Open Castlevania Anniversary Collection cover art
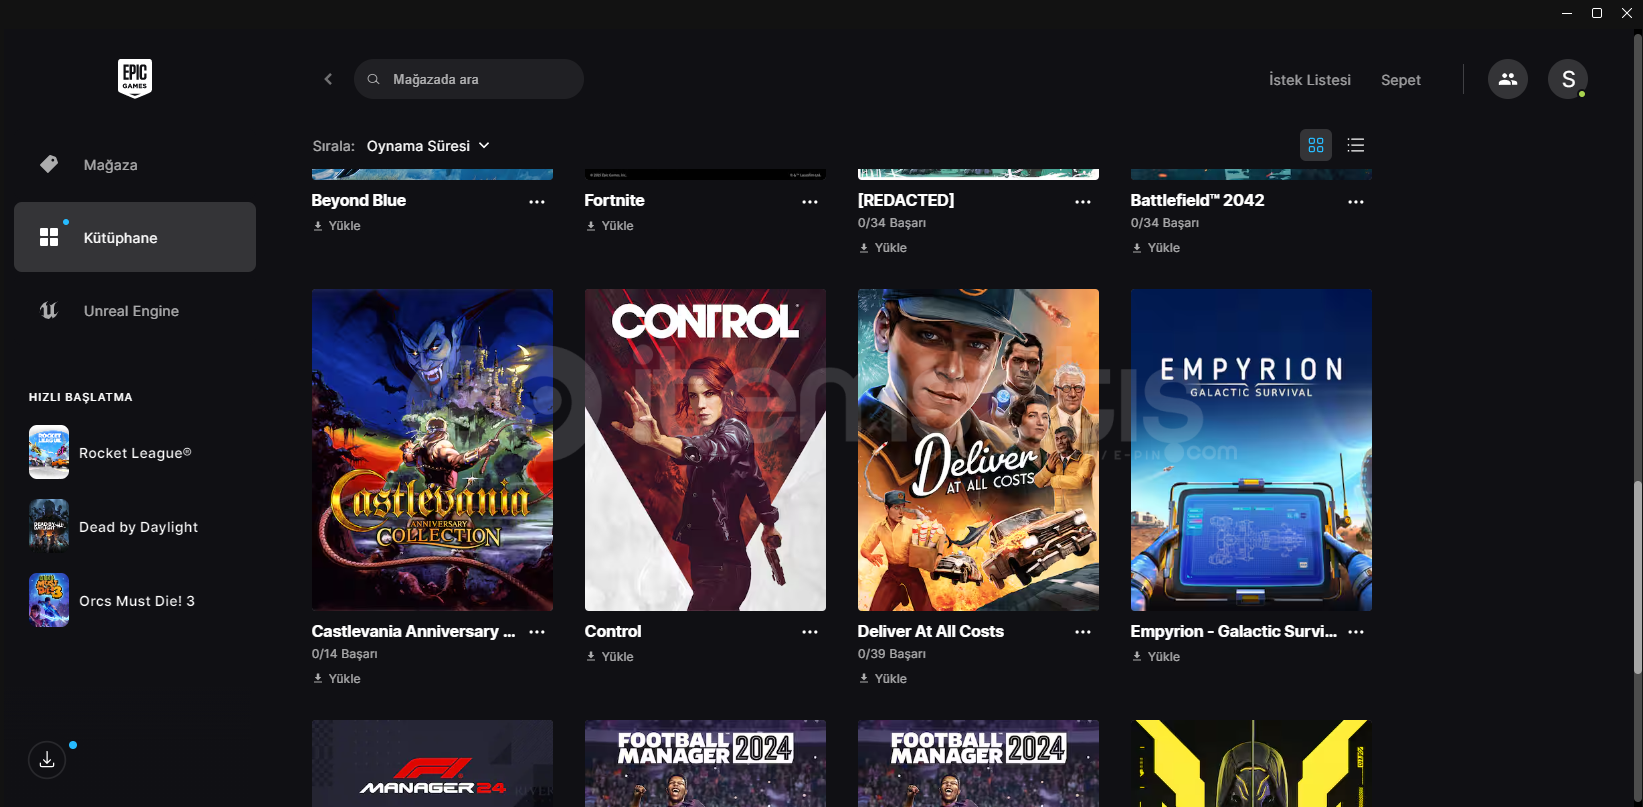This screenshot has height=807, width=1643. coord(432,450)
